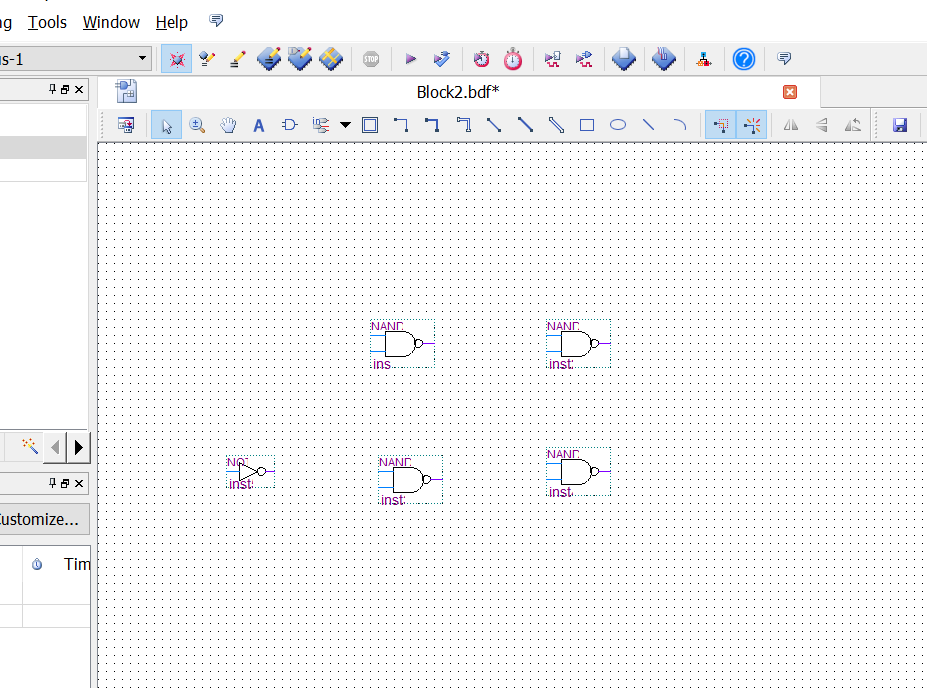The width and height of the screenshot is (927, 688).
Task: Click feedback speech bubble in main toolbar
Action: point(784,58)
